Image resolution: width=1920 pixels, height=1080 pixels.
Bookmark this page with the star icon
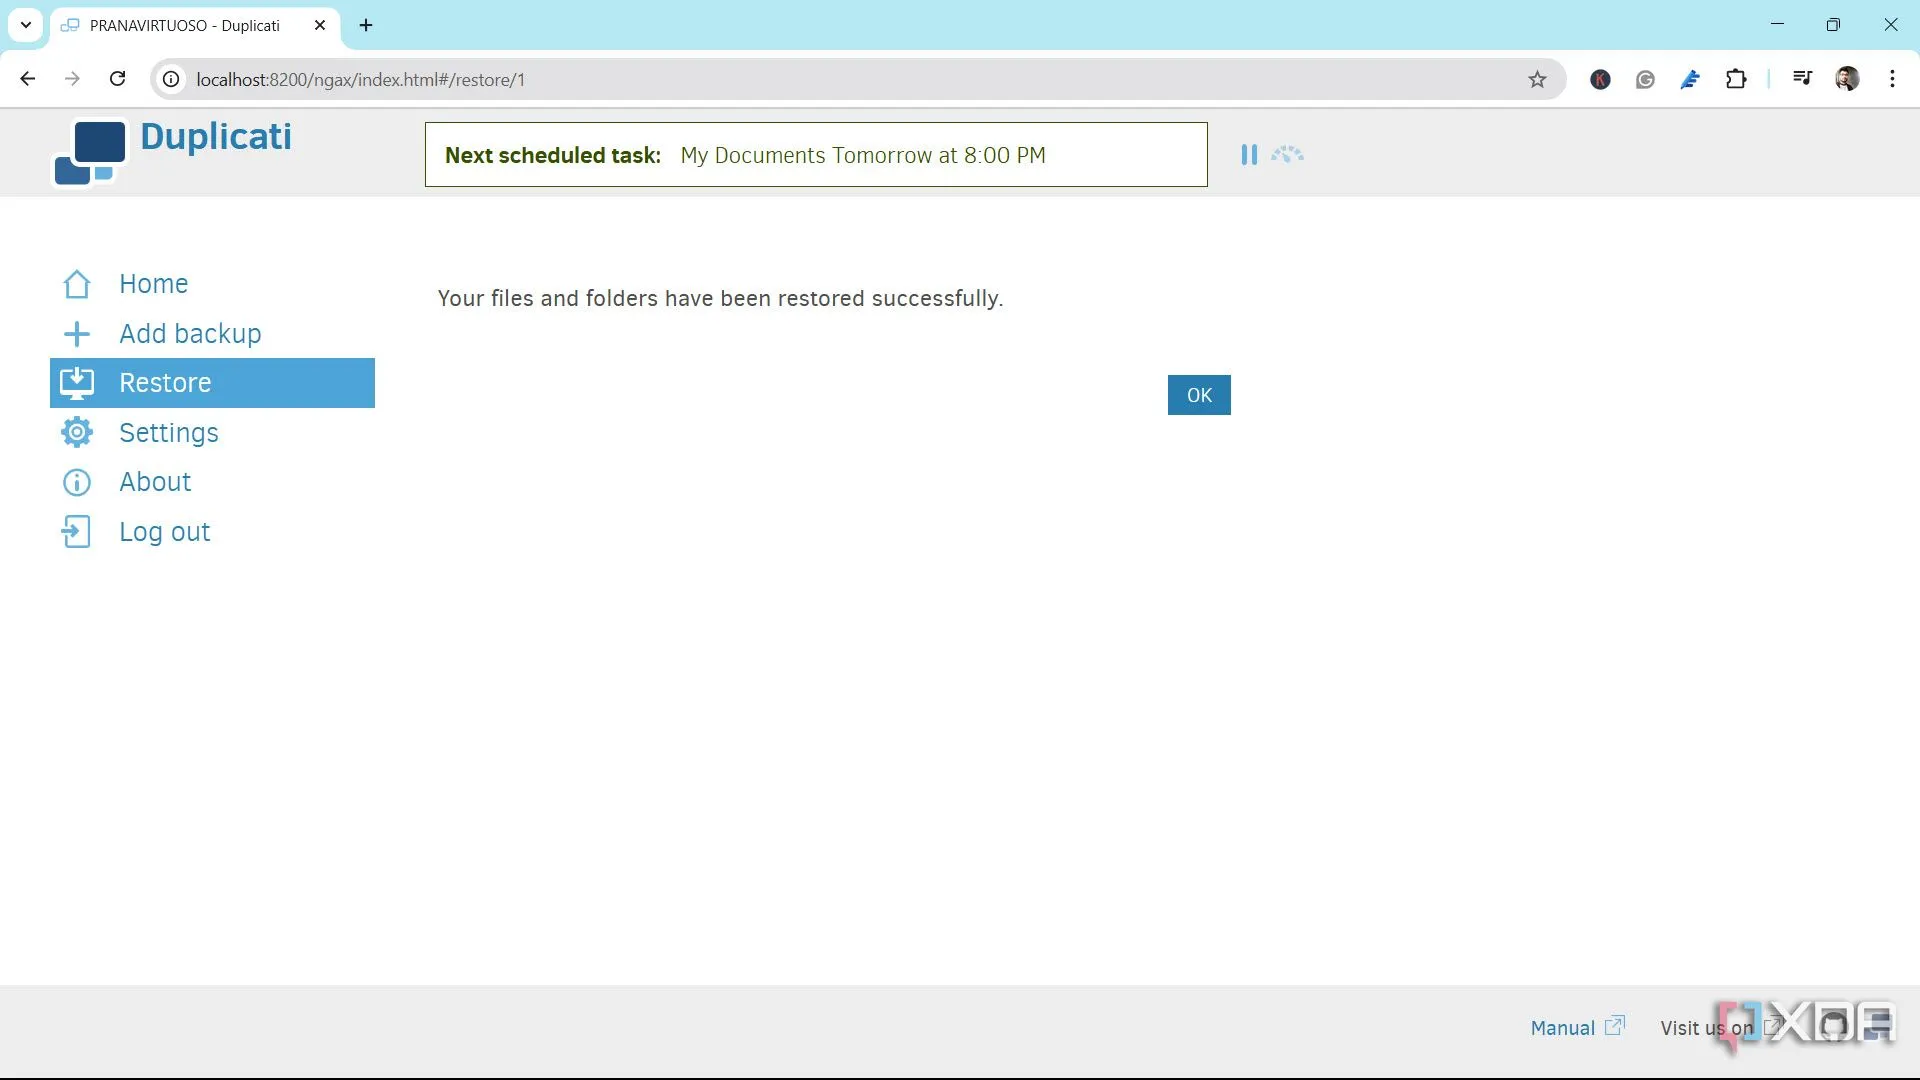click(x=1537, y=80)
